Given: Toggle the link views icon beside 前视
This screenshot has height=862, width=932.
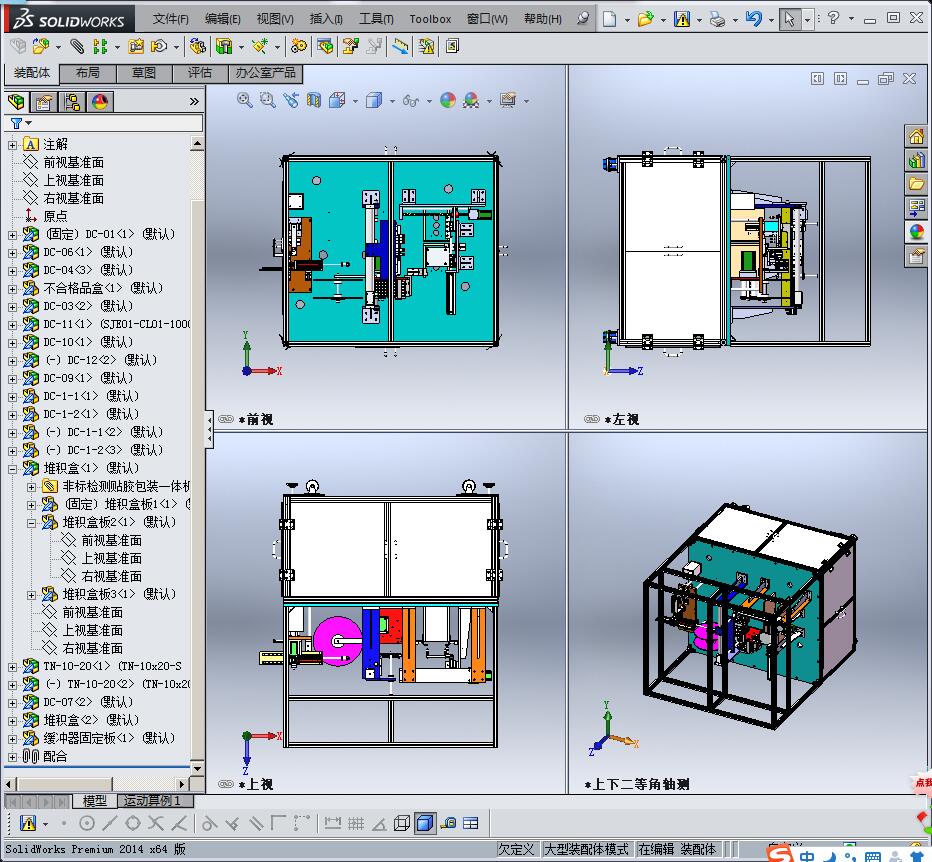Looking at the screenshot, I should (x=226, y=419).
